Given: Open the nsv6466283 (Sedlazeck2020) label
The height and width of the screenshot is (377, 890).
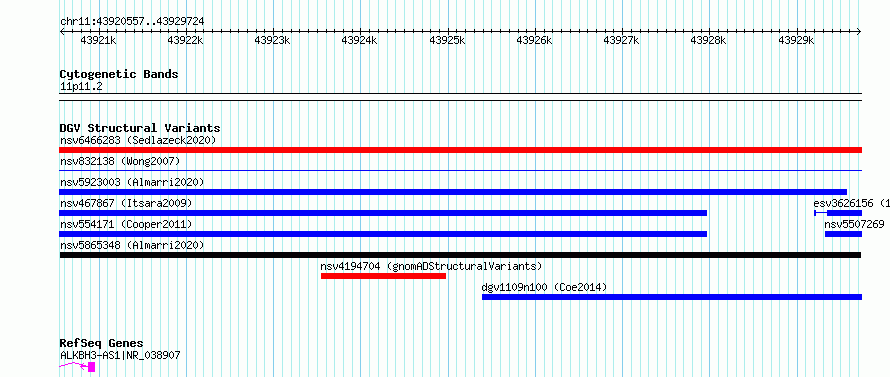Looking at the screenshot, I should (138, 140).
